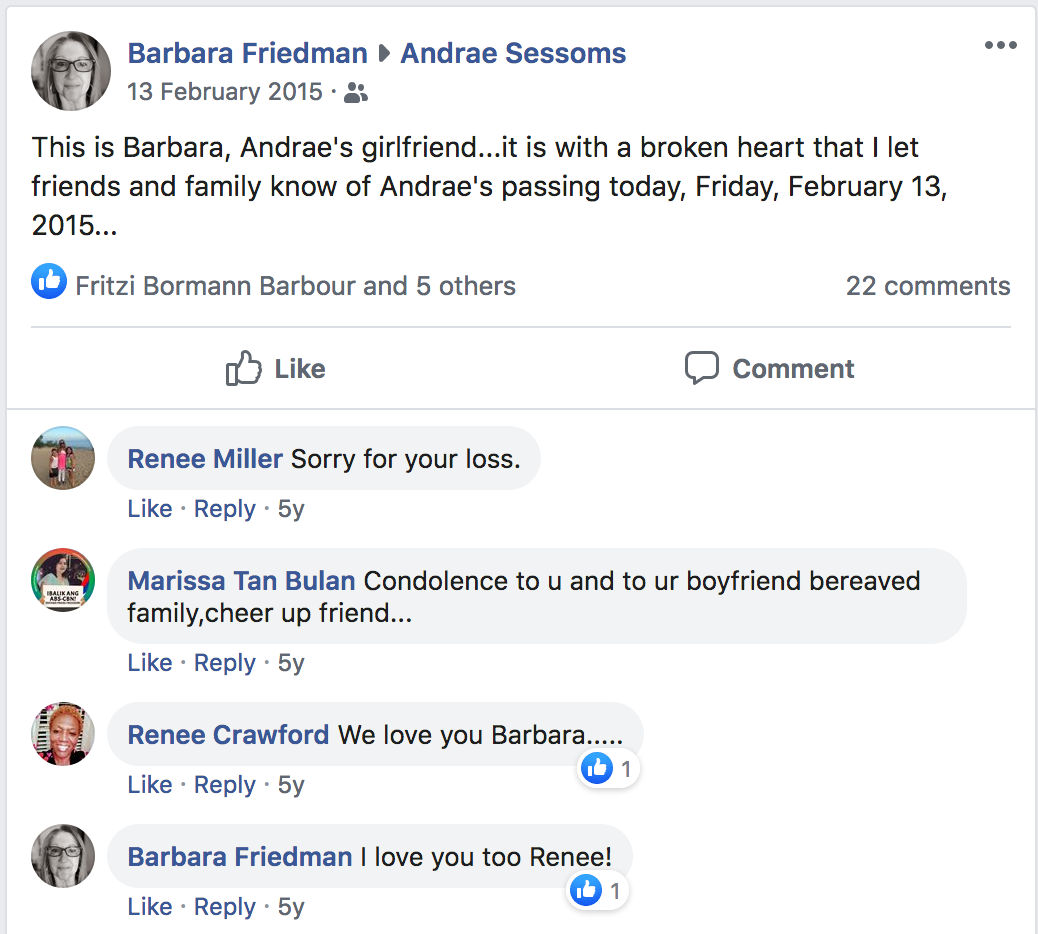
Task: Reply to Barbara Friedman's comment
Action: coord(225,907)
